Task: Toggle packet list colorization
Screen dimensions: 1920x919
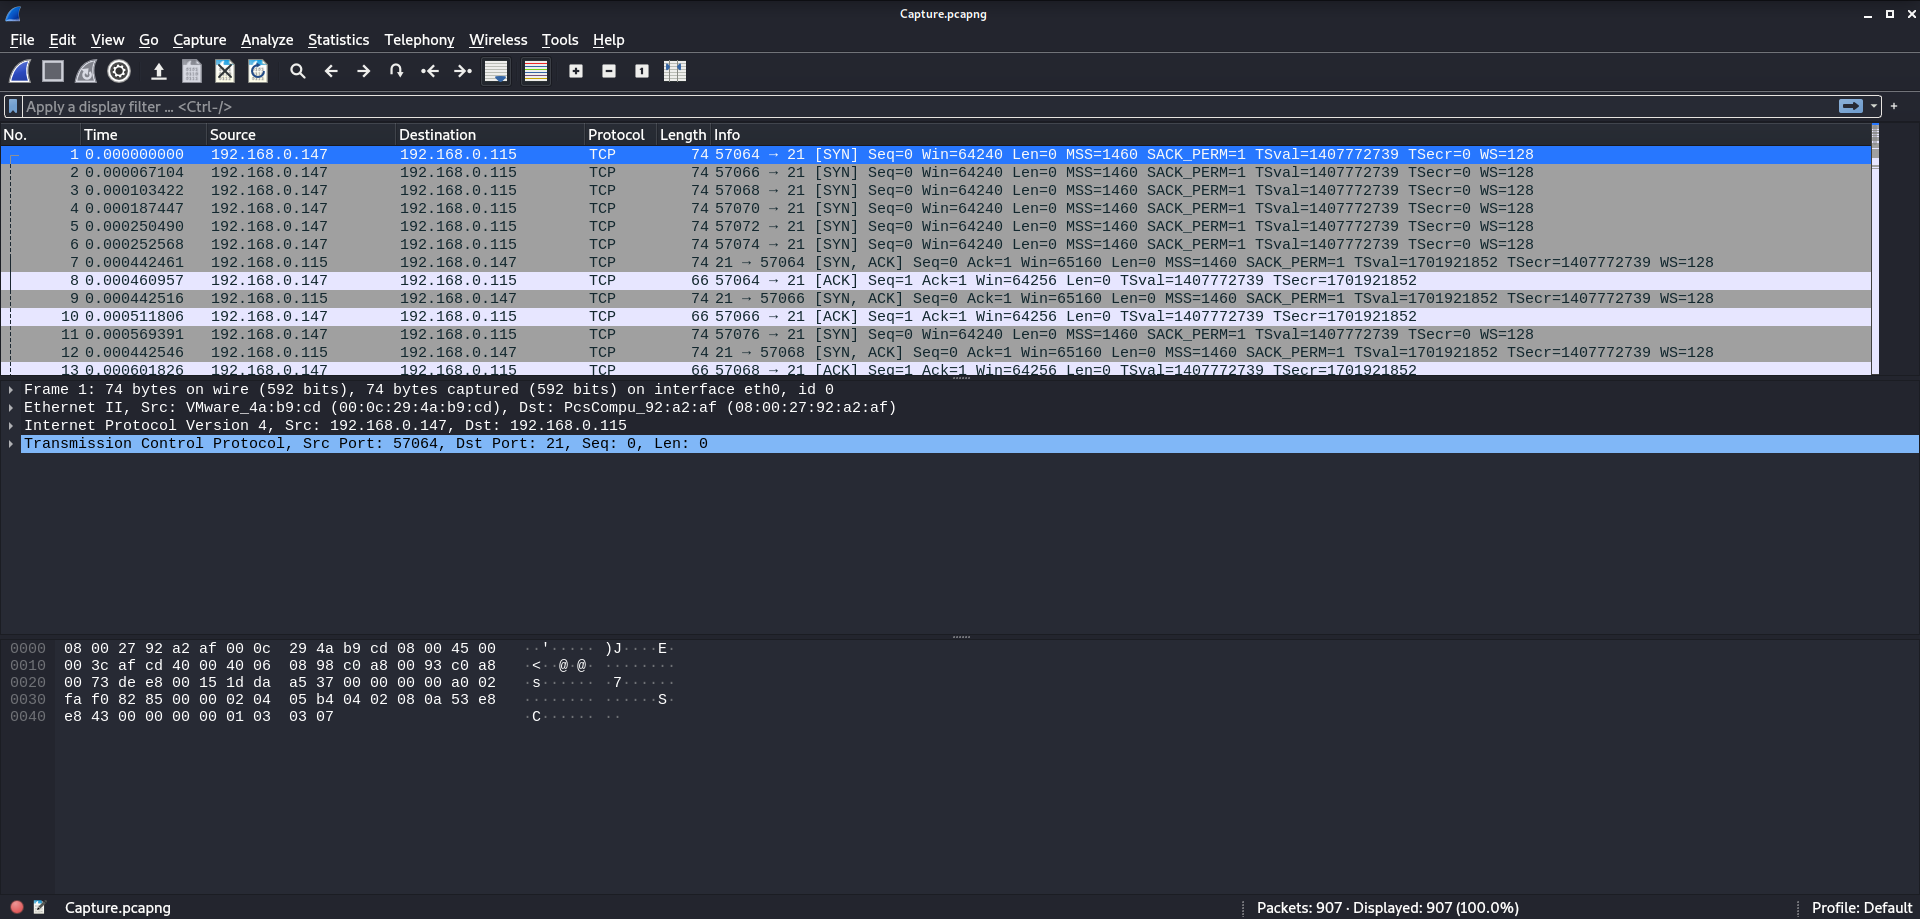Action: point(536,71)
